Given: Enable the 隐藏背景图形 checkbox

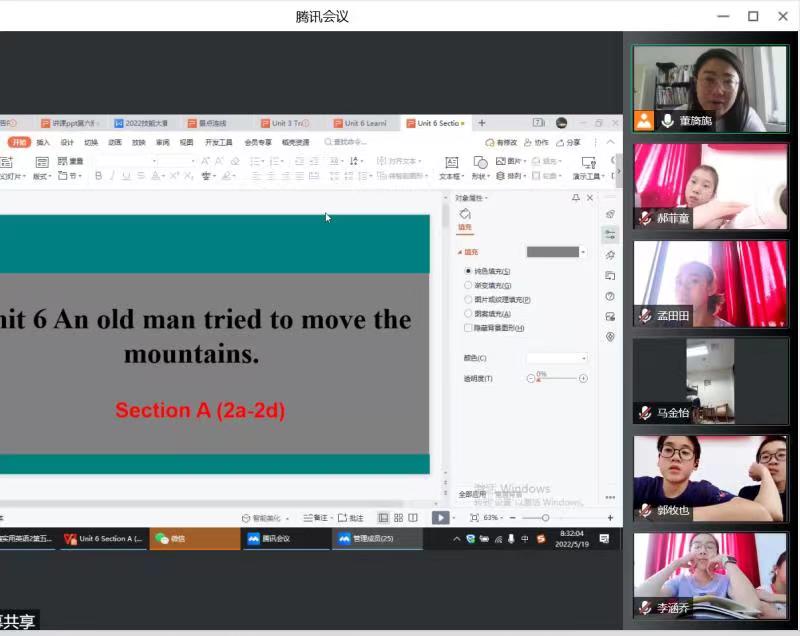Looking at the screenshot, I should (x=468, y=328).
